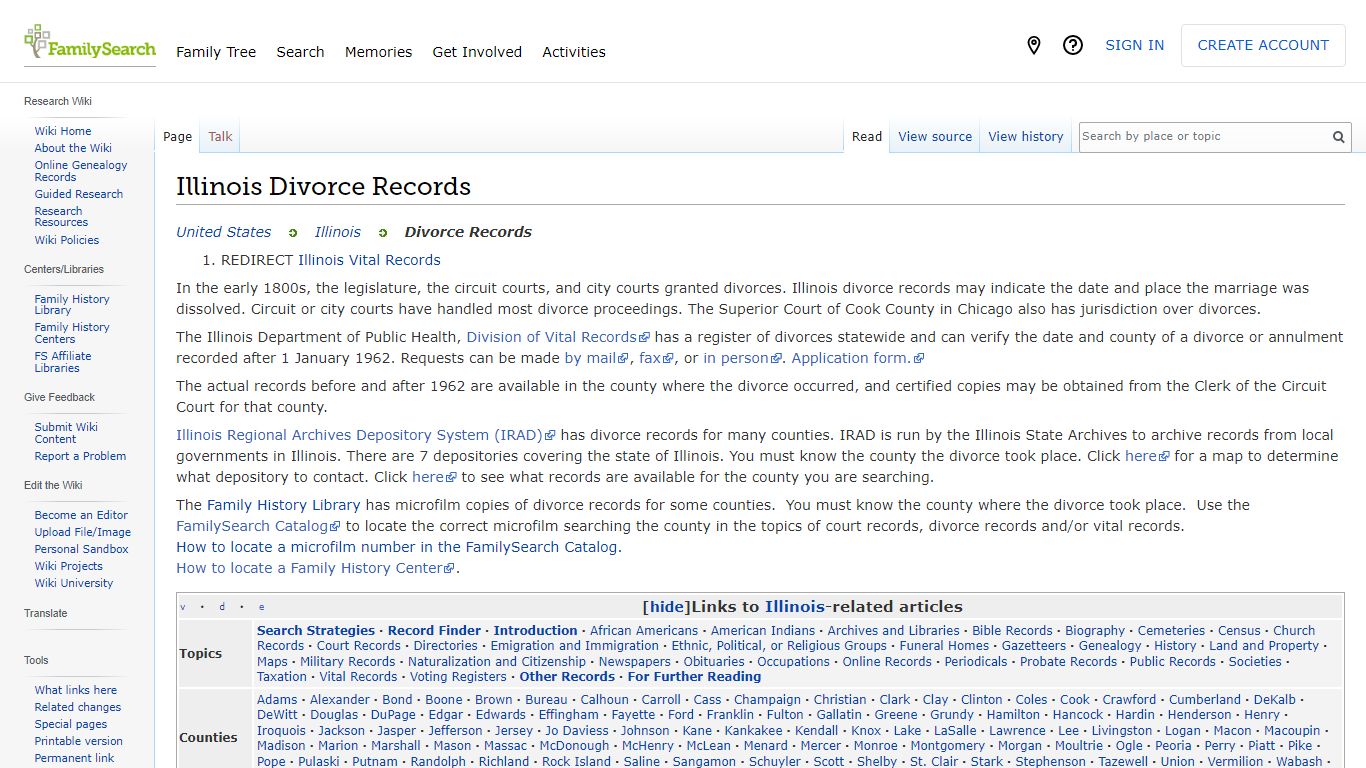
Task: Click the in person link
Action: [742, 358]
